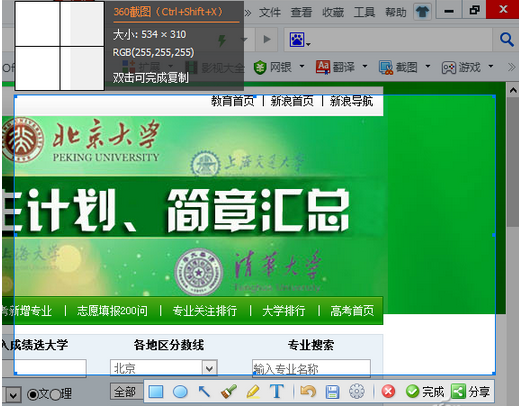Viewport: 519px width, 406px height.
Task: Select the arrow annotation tool
Action: 204,392
